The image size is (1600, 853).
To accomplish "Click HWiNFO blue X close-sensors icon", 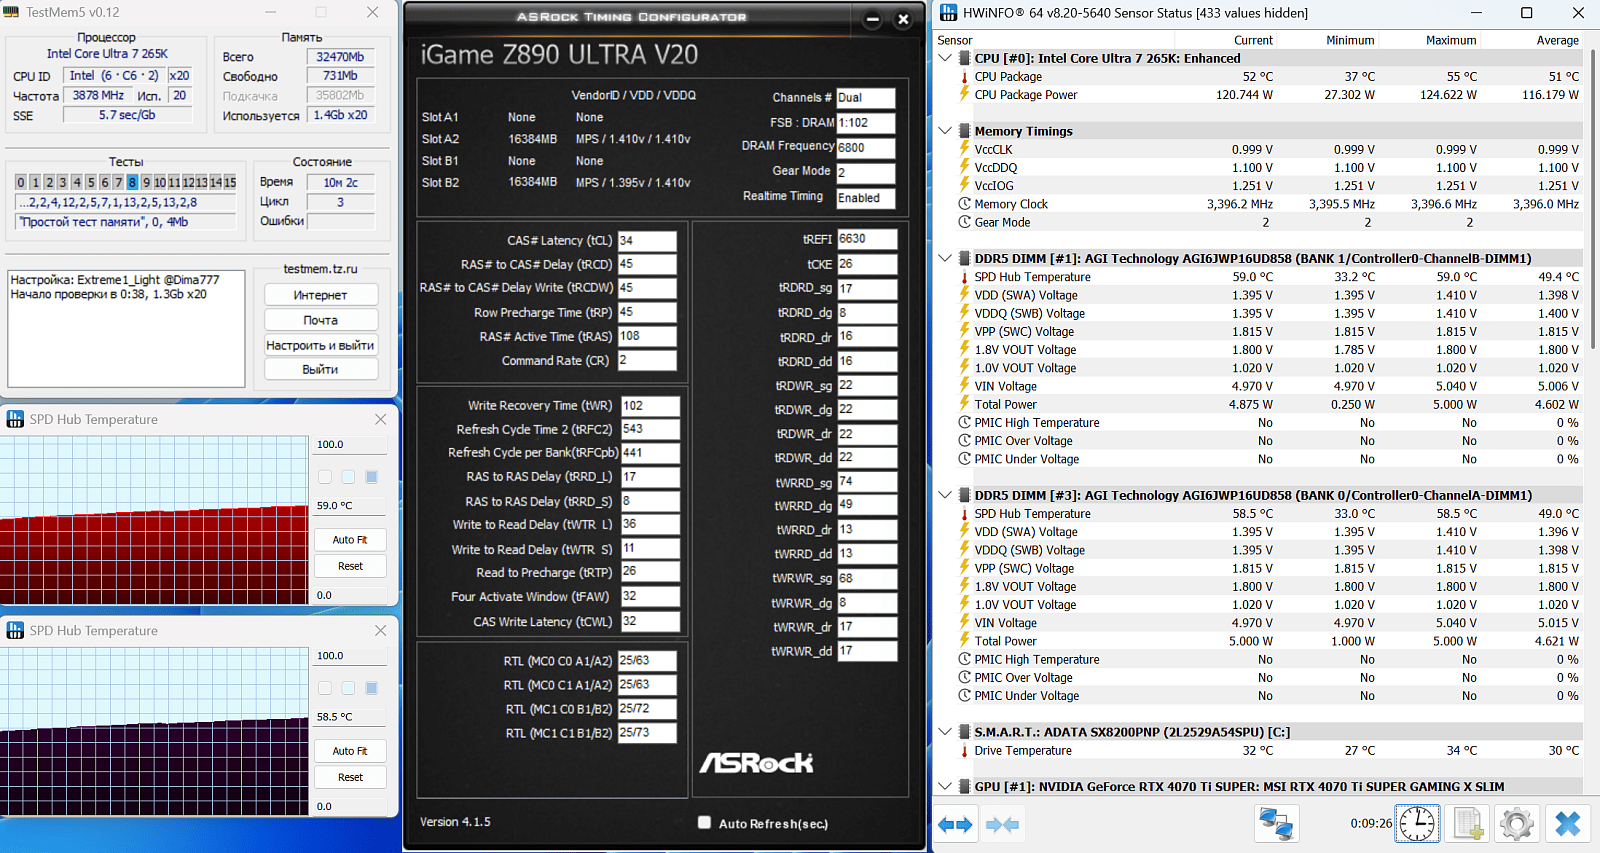I will click(x=1568, y=824).
